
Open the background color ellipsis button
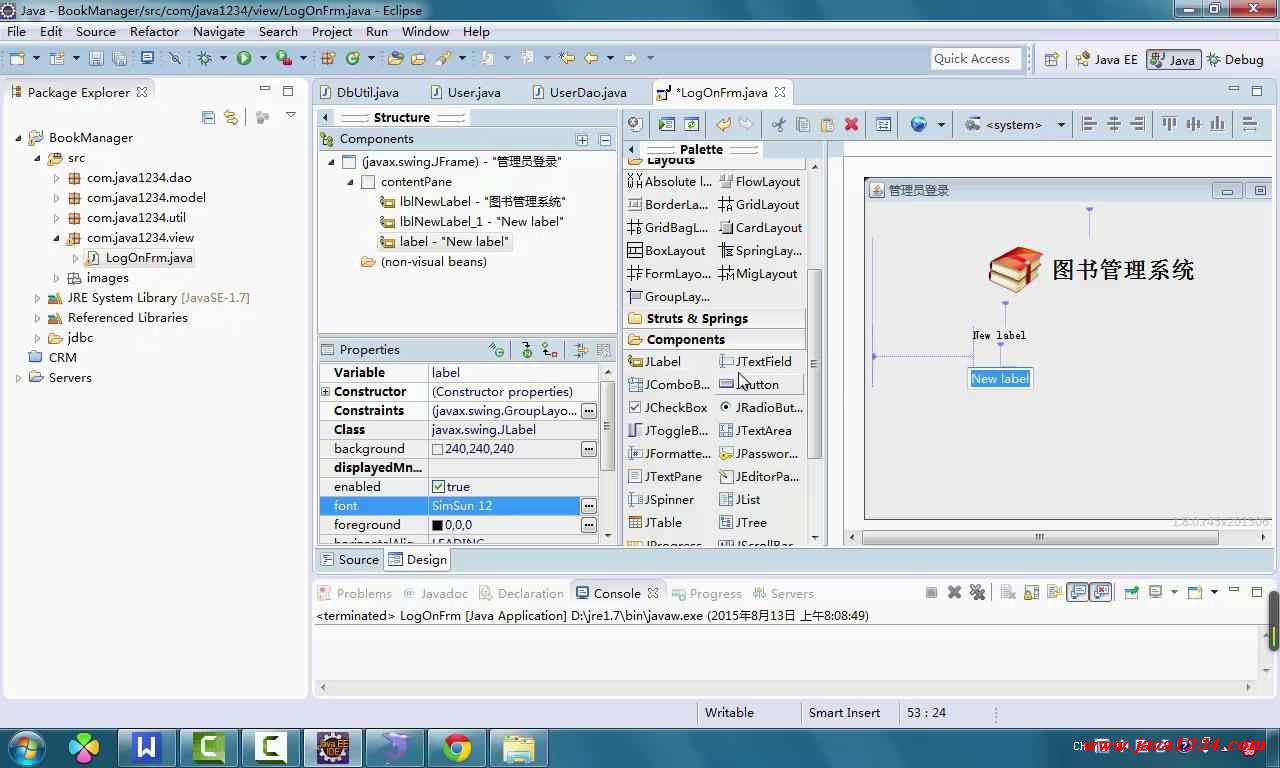[589, 449]
